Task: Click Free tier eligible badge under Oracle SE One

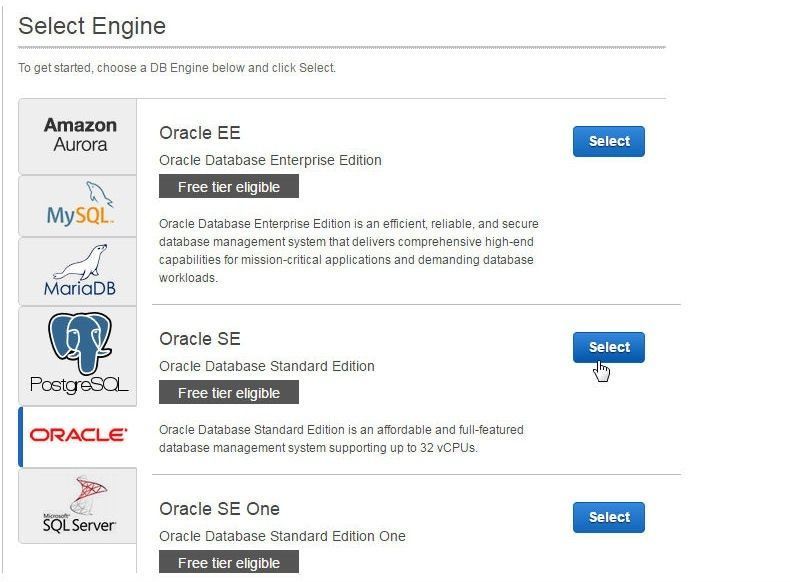Action: [229, 562]
